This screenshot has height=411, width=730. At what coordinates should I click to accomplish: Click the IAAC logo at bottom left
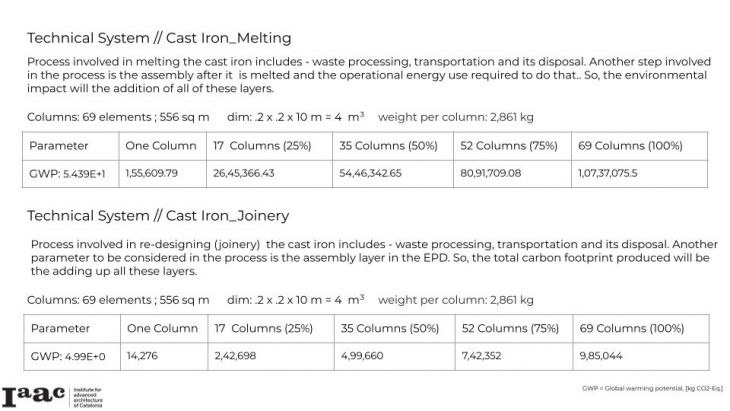33,395
